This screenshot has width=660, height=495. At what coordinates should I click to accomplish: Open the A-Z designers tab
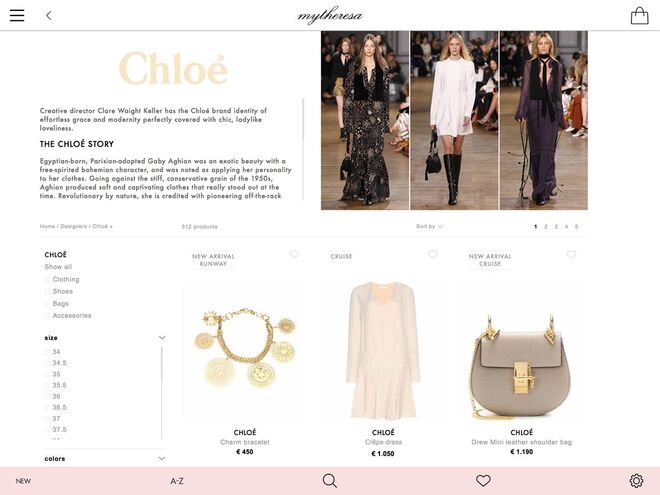[177, 481]
